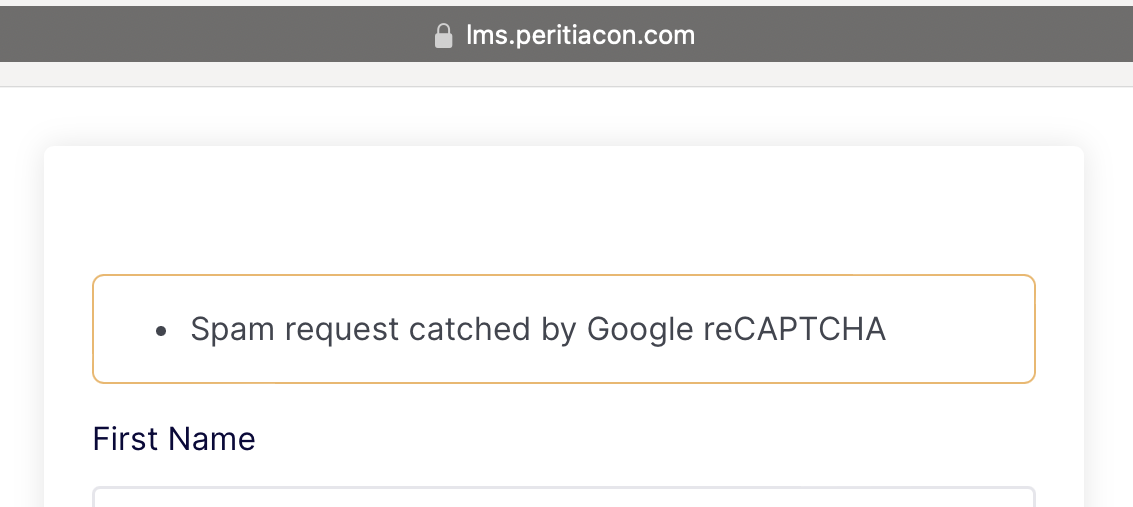Click the padlock icon in address bar
Screen dimensions: 1133x507
tap(444, 36)
